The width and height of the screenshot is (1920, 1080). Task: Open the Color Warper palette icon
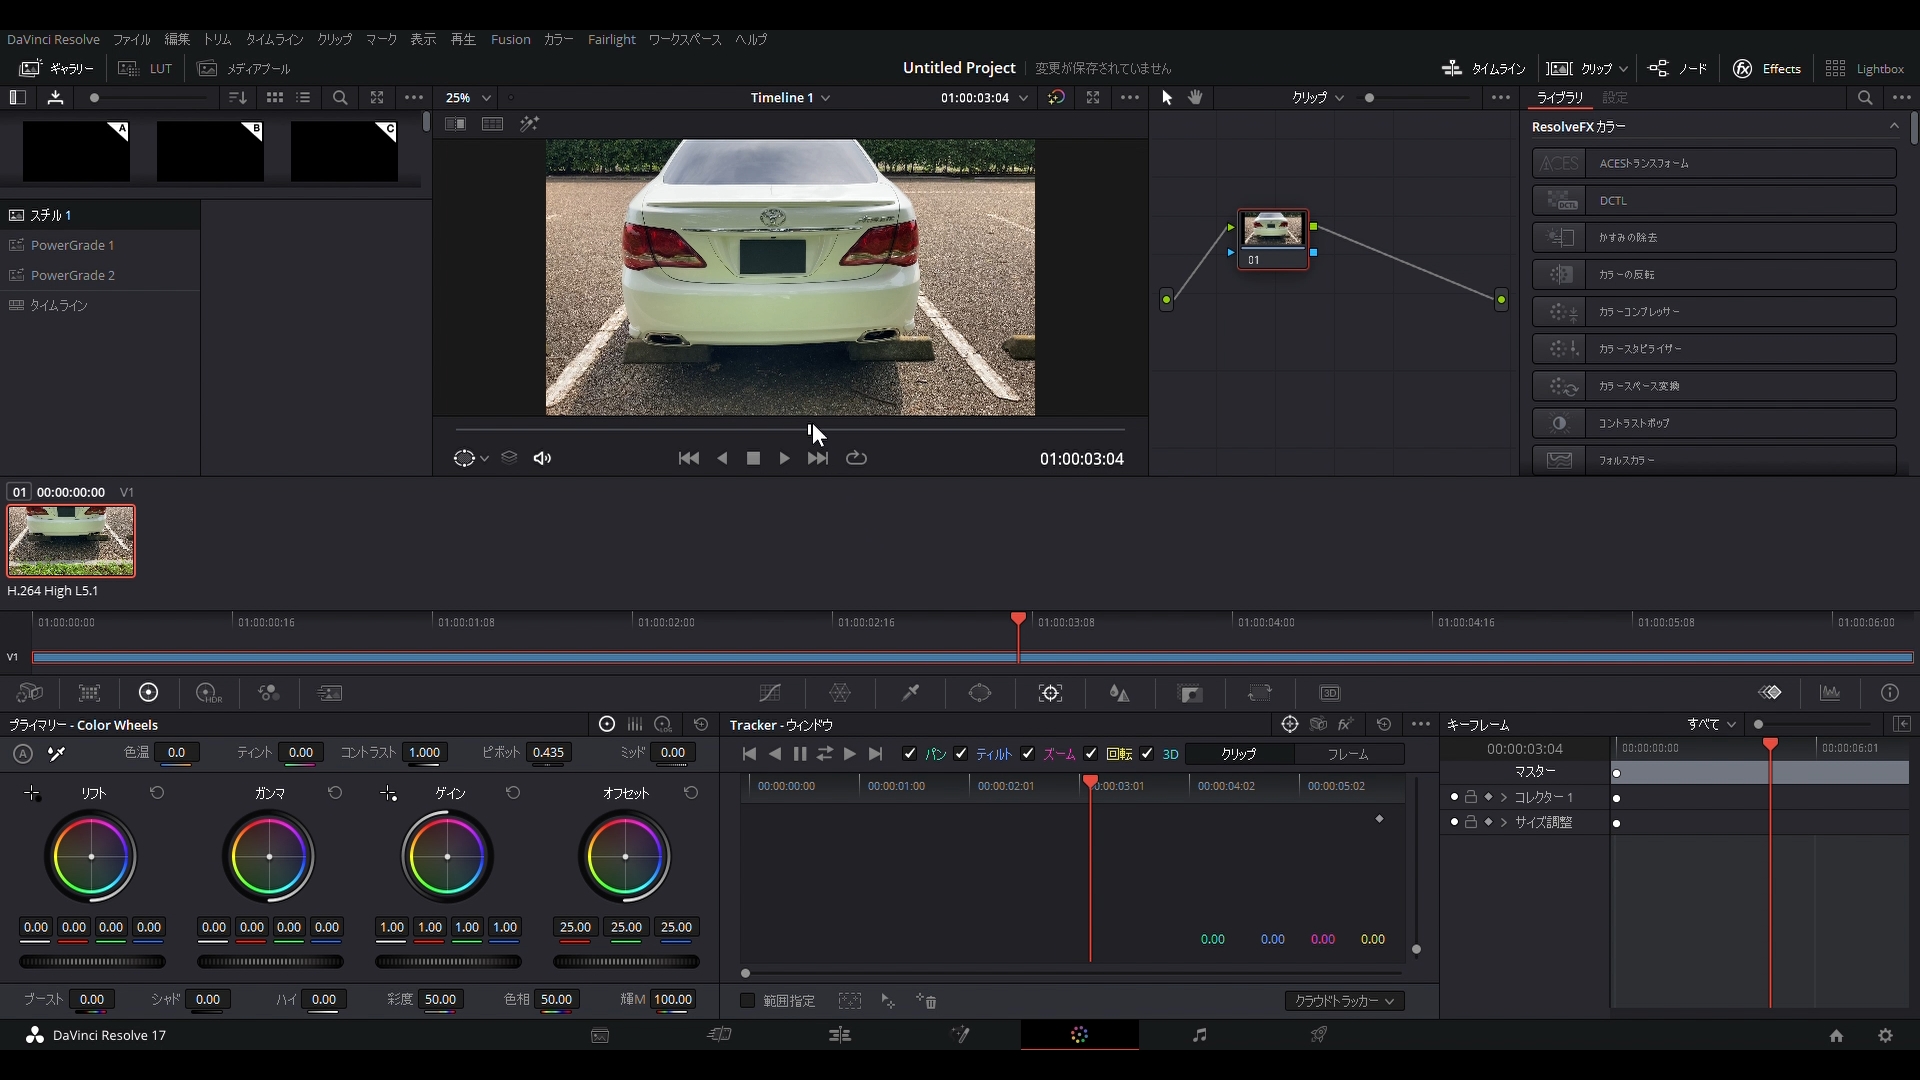coord(840,693)
